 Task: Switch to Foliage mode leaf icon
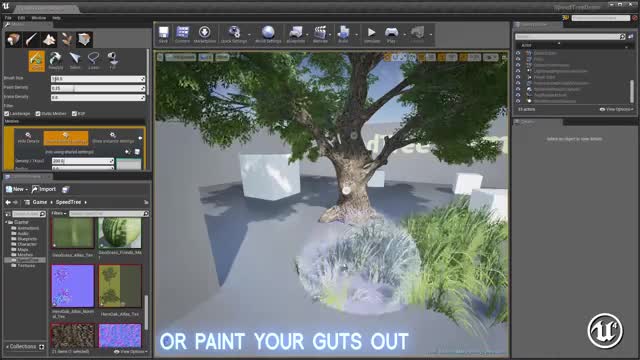[x=67, y=40]
